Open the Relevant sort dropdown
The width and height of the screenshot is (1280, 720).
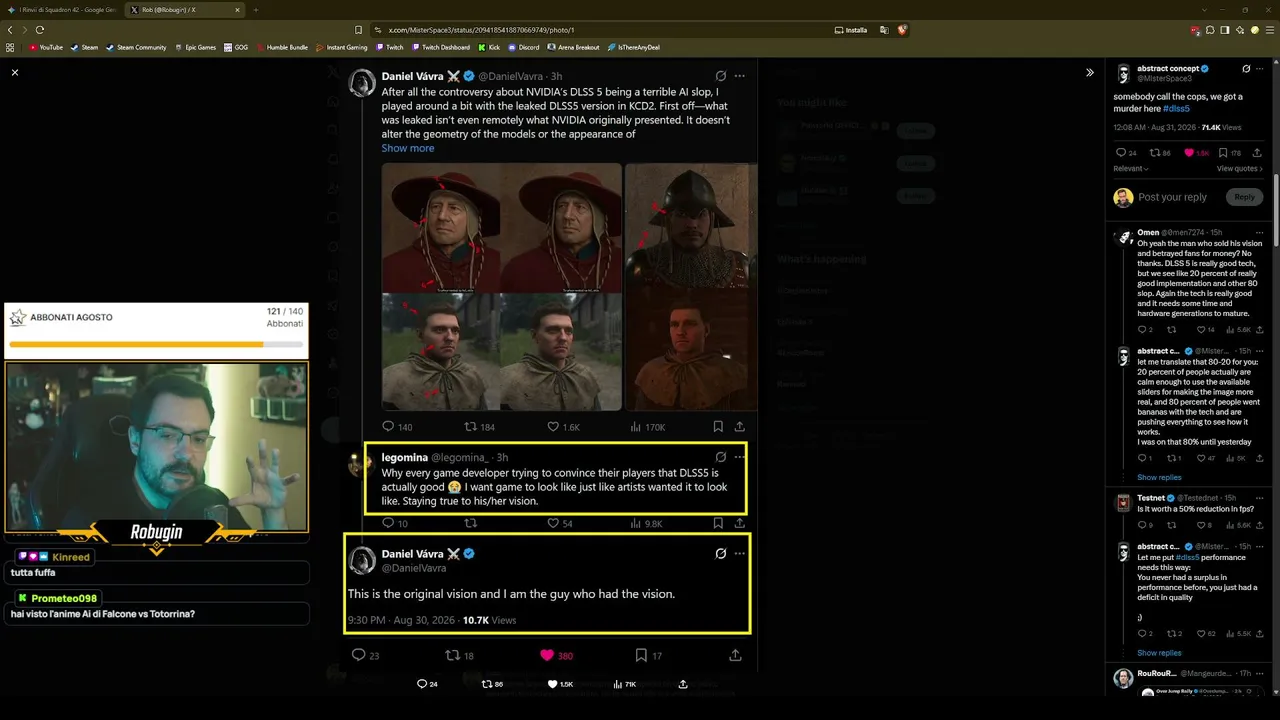(1131, 169)
